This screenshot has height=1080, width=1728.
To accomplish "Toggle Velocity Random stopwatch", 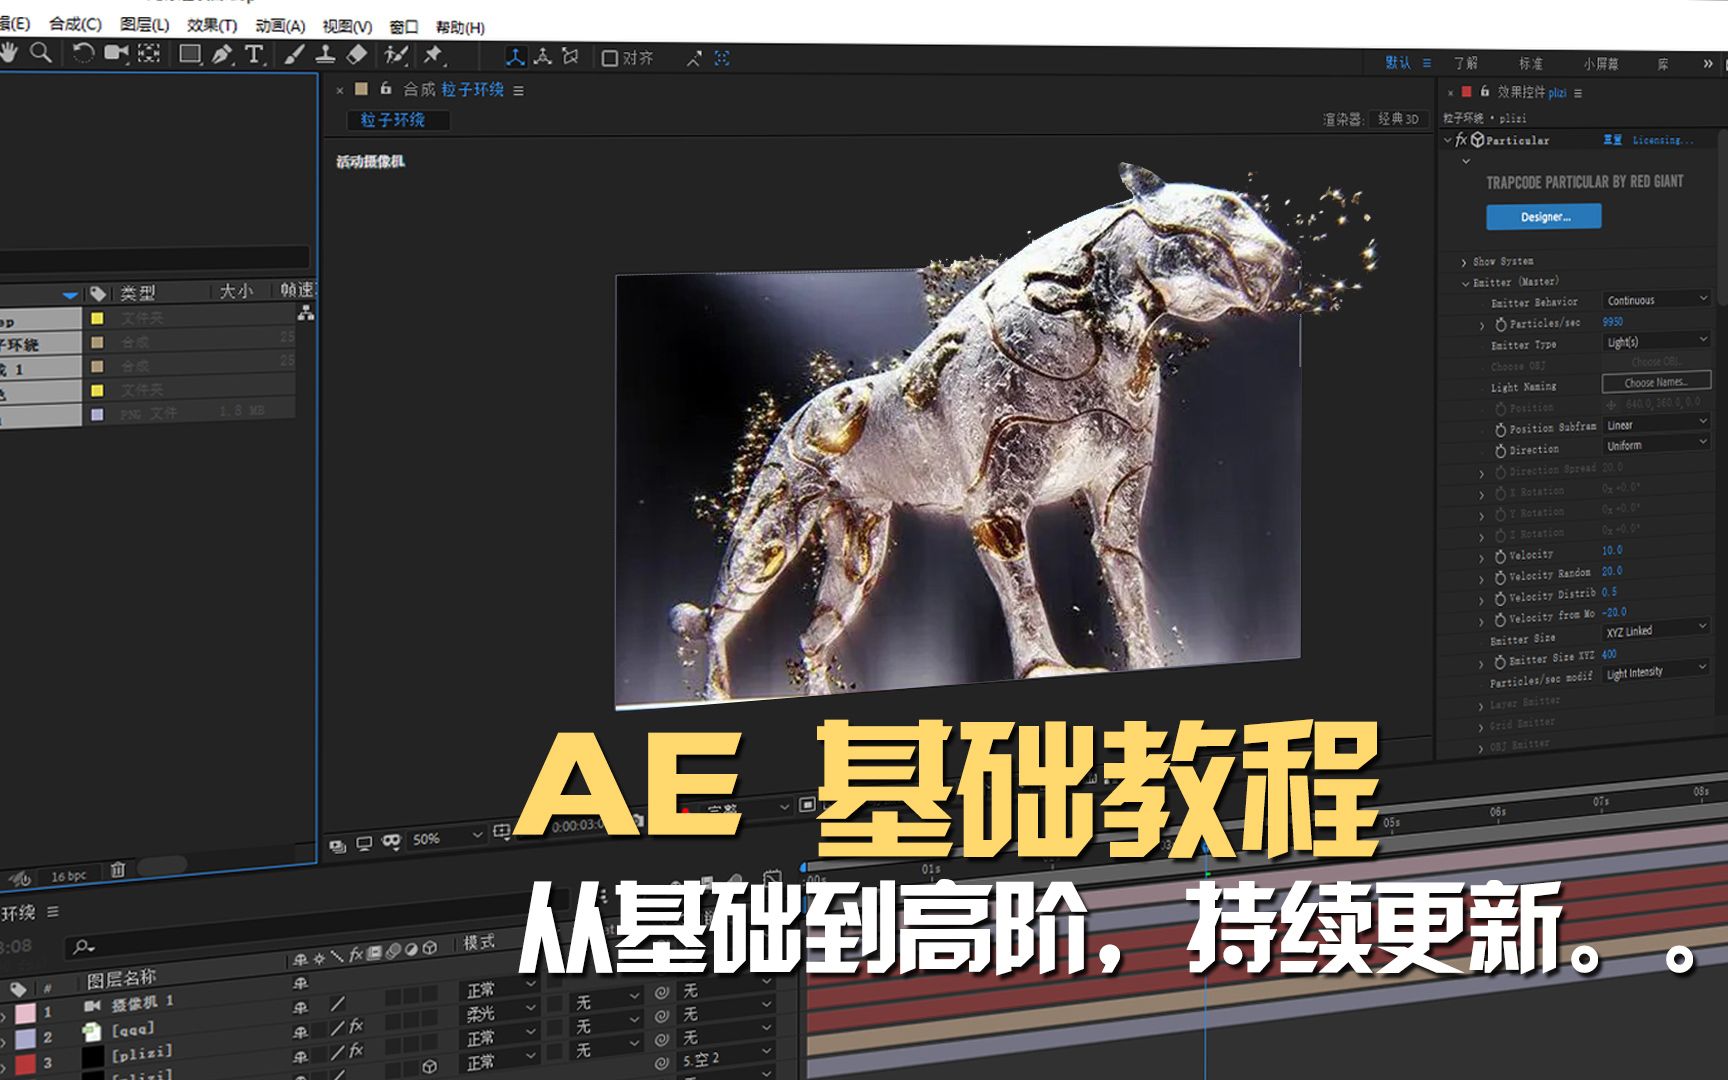I will 1500,576.
